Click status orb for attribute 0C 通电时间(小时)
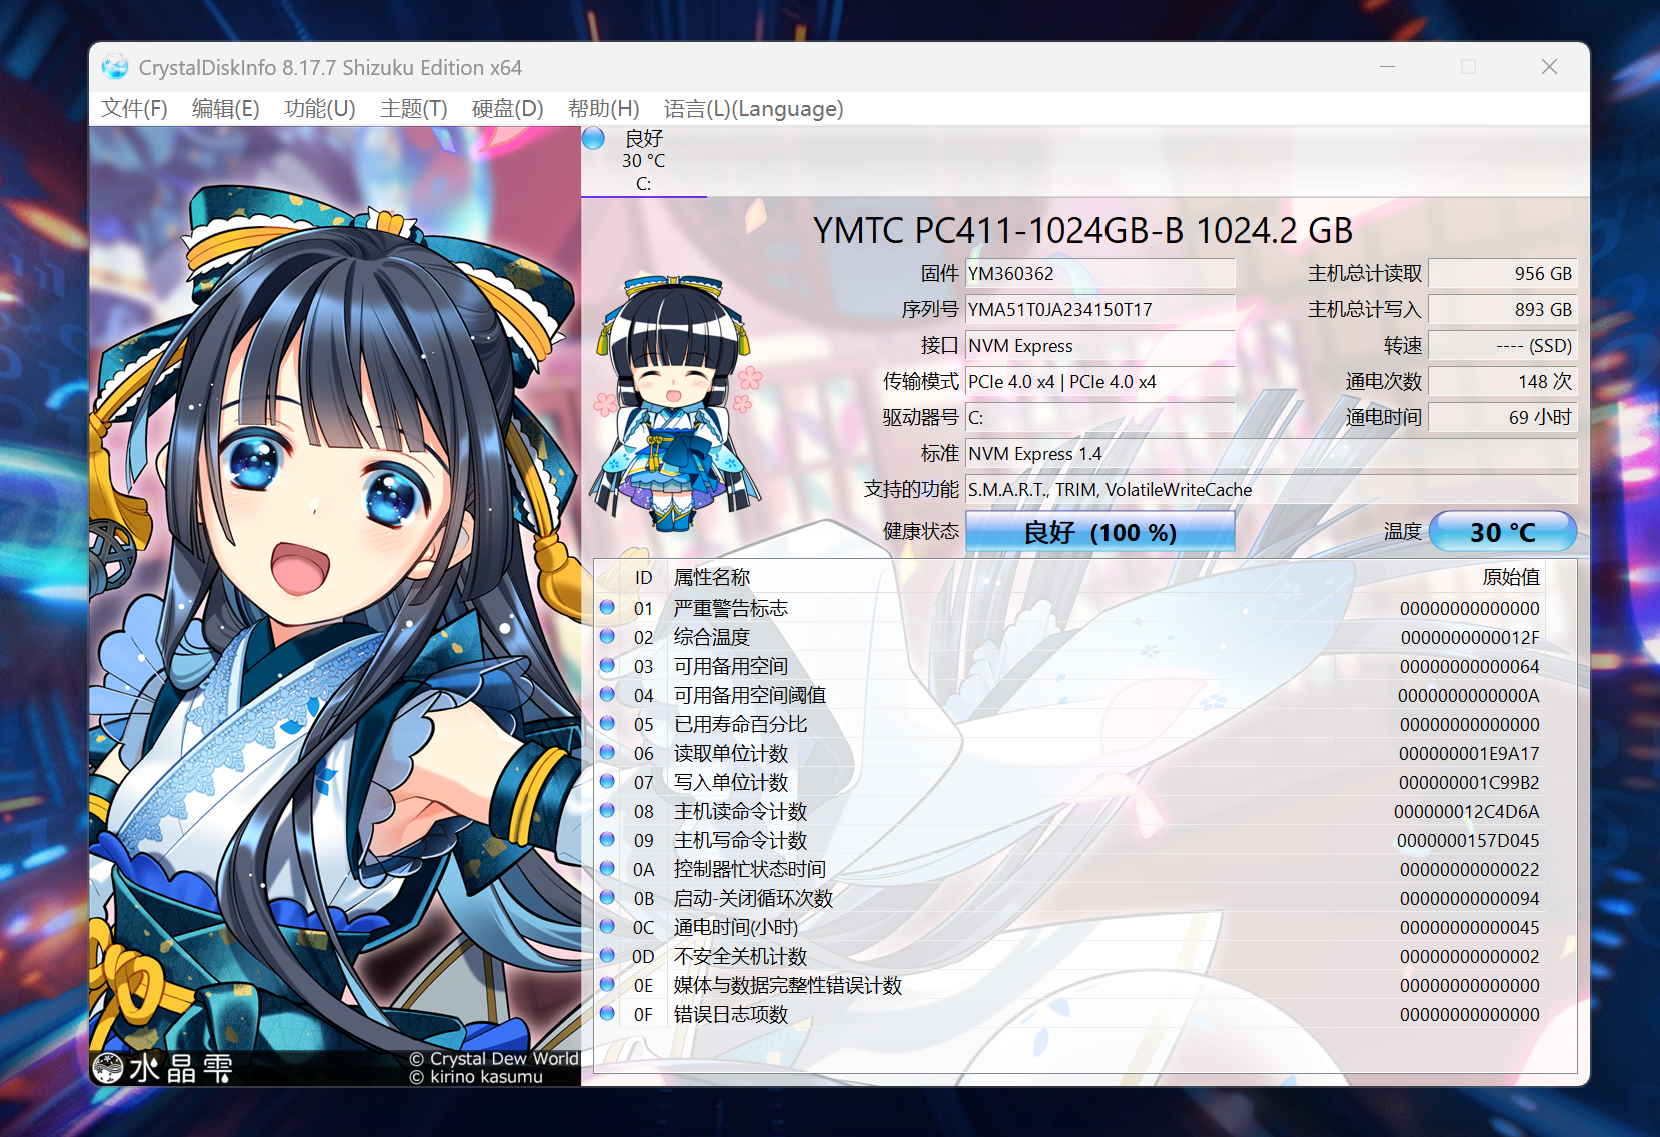The width and height of the screenshot is (1660, 1137). [607, 926]
